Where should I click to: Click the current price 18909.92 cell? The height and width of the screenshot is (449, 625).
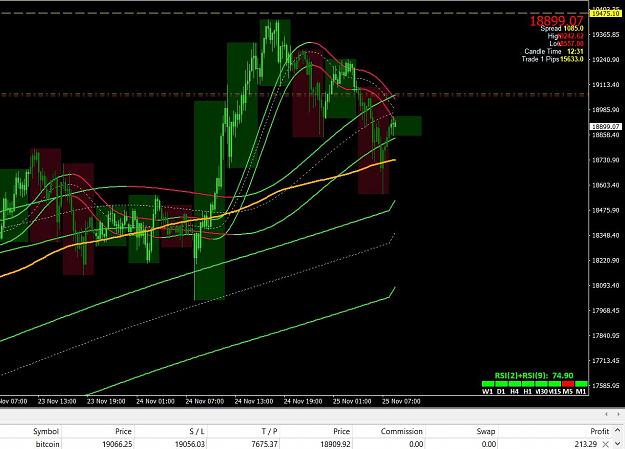click(x=335, y=444)
